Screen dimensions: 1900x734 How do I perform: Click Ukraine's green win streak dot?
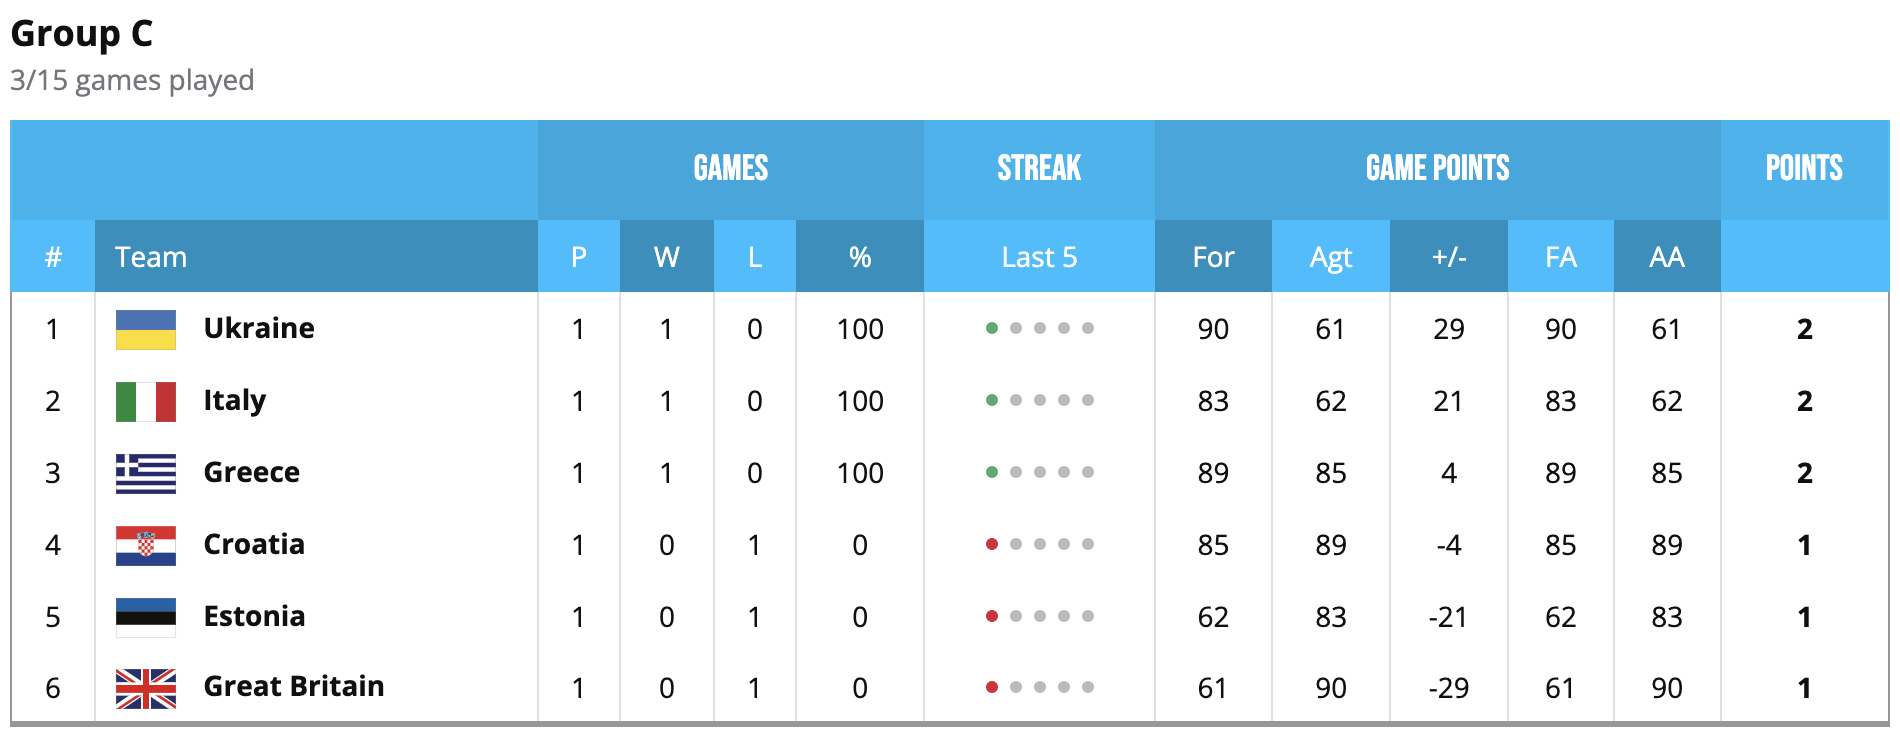tap(991, 328)
